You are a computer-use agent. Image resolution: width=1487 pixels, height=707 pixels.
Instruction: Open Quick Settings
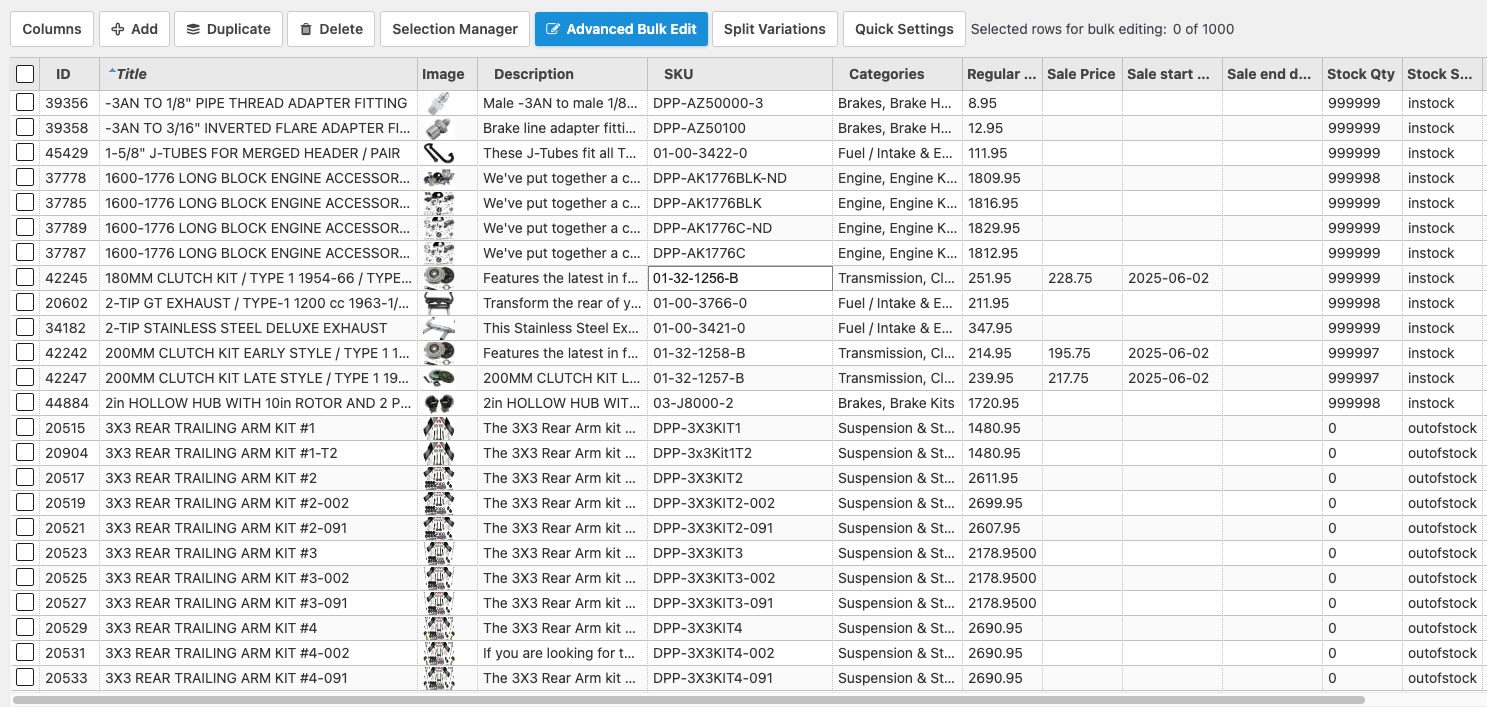pyautogui.click(x=904, y=29)
